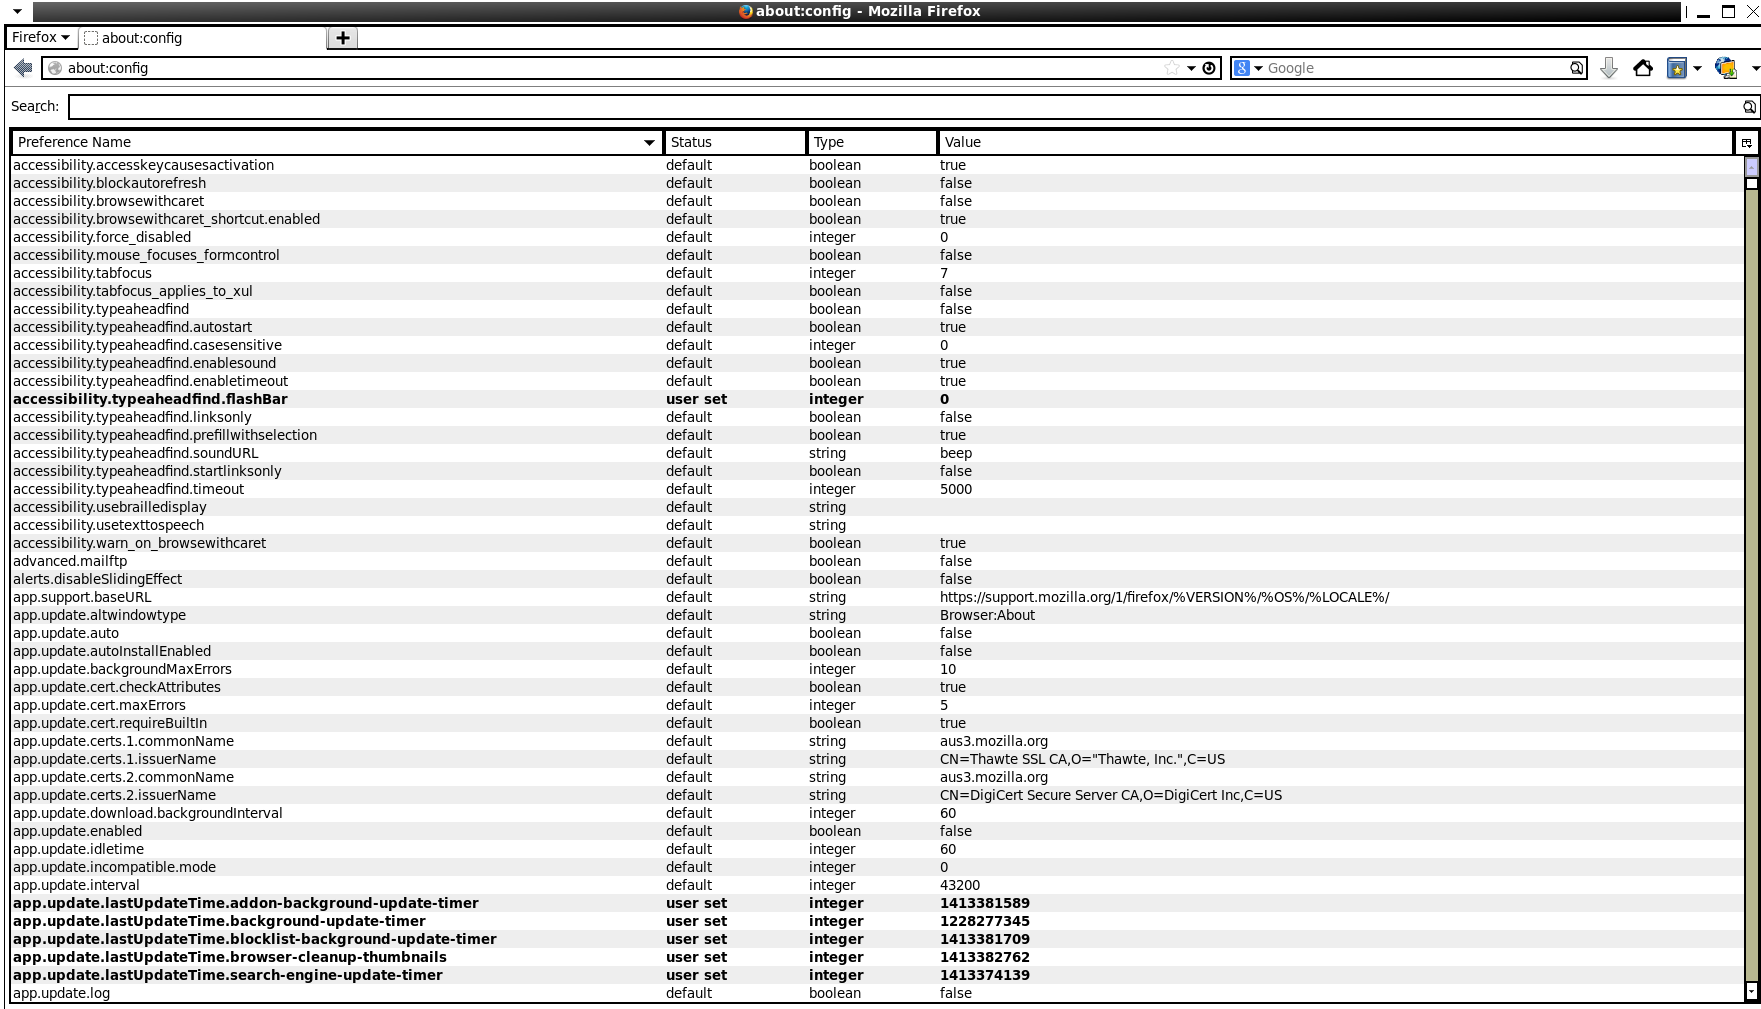Focus the about:config Search field
The image size is (1761, 1009).
[900, 106]
